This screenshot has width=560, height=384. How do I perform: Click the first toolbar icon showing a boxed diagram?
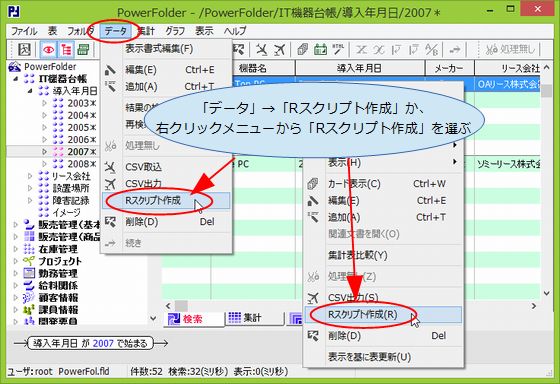click(24, 49)
